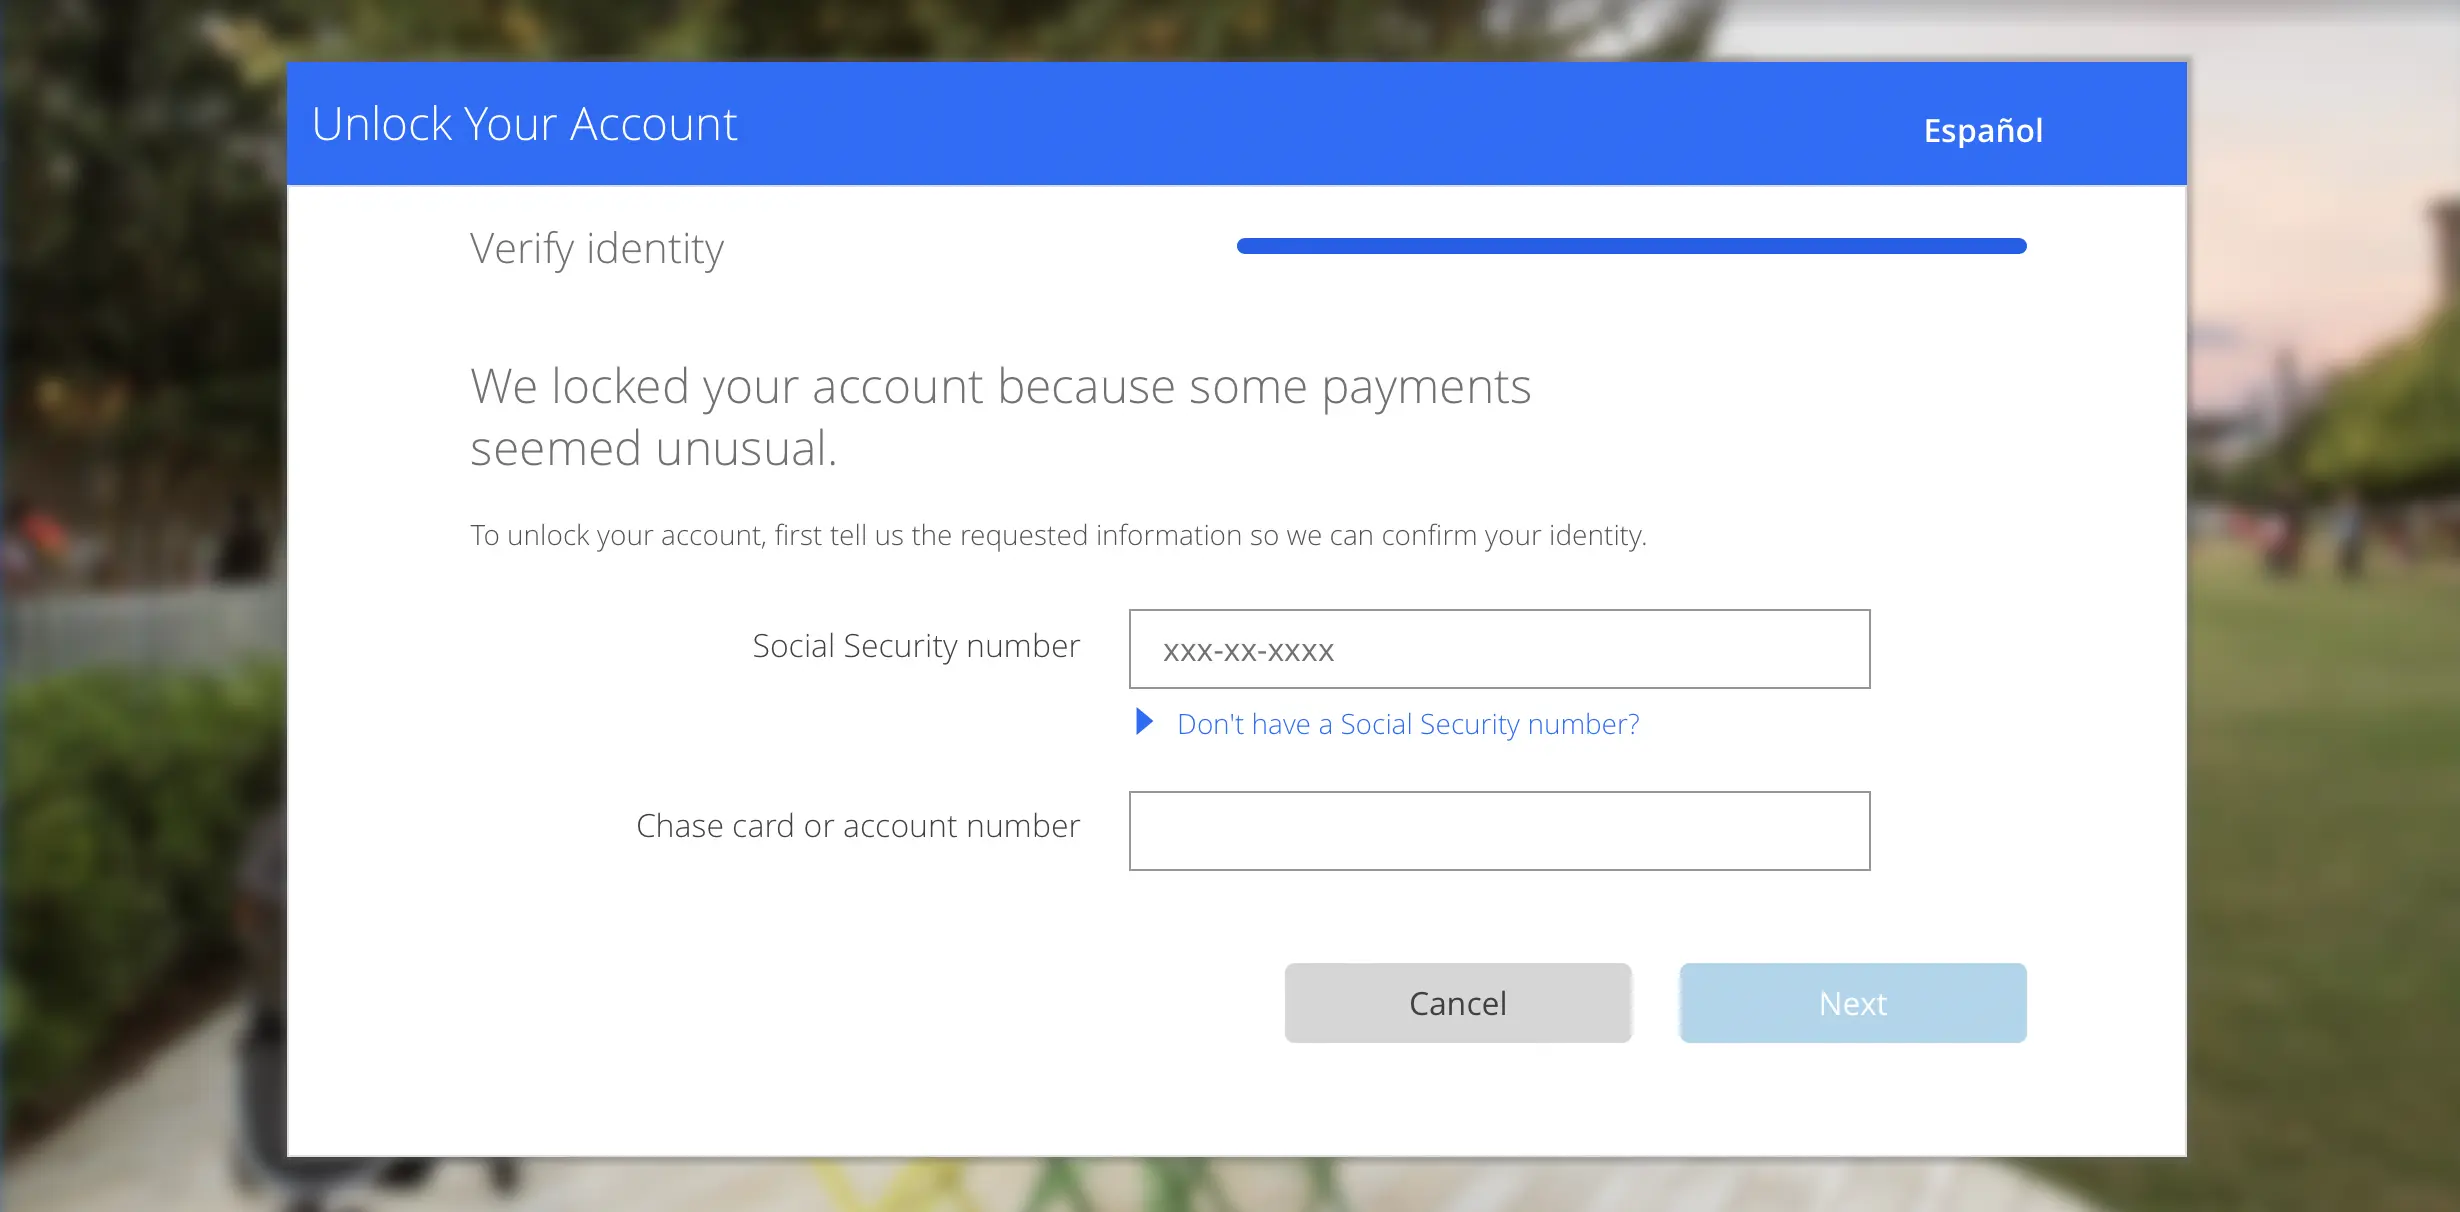Click the word "unusual" in the heading
This screenshot has width=2460, height=1212.
pyautogui.click(x=744, y=449)
